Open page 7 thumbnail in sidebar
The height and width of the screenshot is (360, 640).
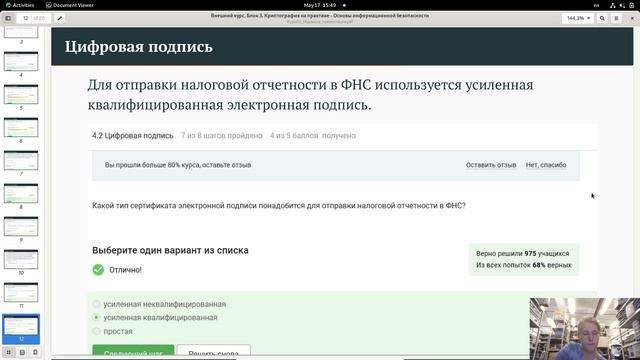(x=21, y=160)
